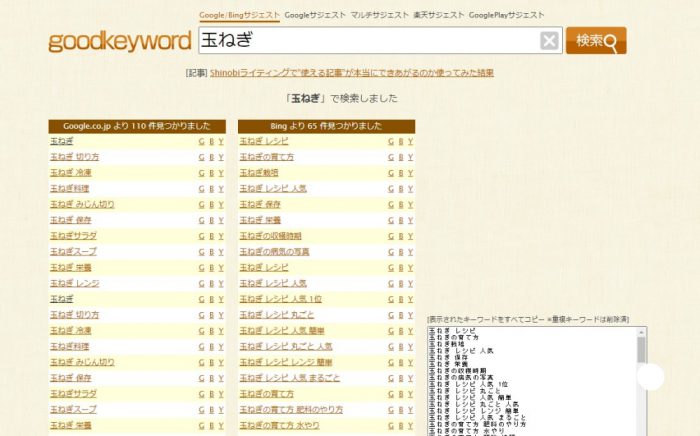700x436 pixels.
Task: Click G icon for 玉ねぎ レシピ 人気 簡単
Action: 391,331
